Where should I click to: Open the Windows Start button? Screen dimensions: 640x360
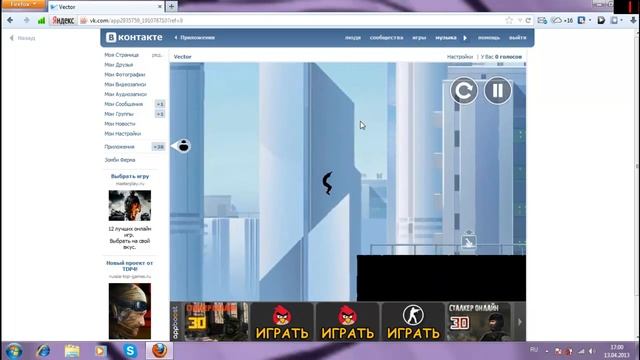pos(13,351)
